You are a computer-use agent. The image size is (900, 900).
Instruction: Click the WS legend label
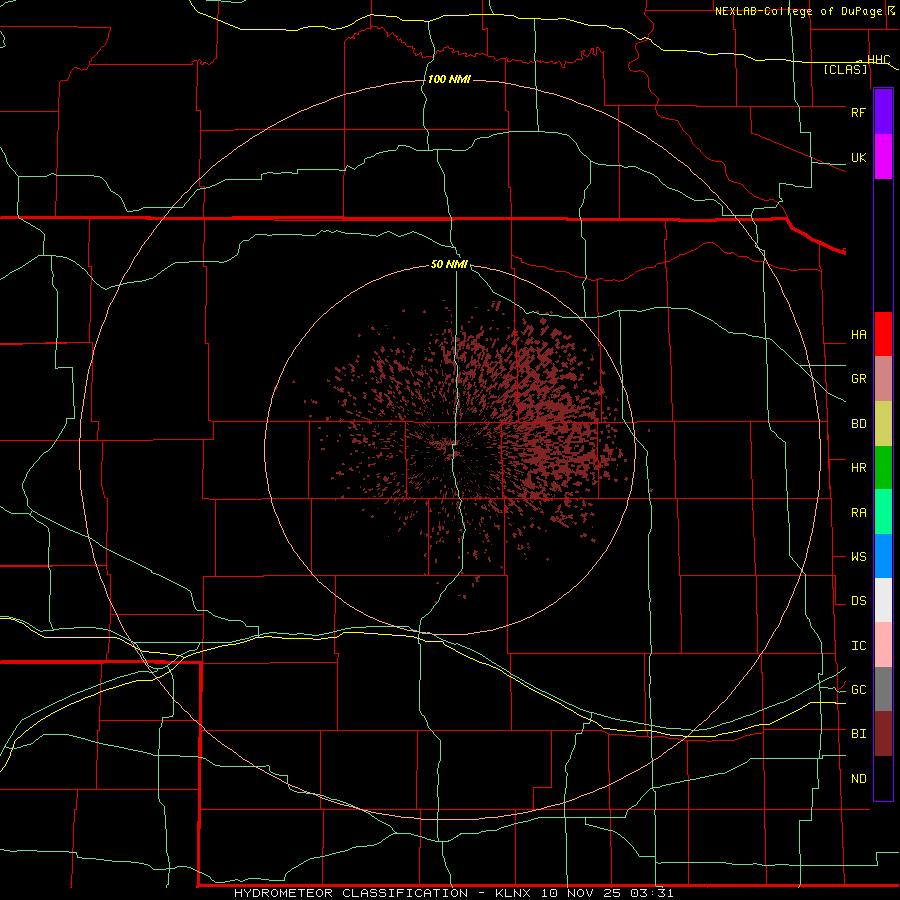pos(858,557)
